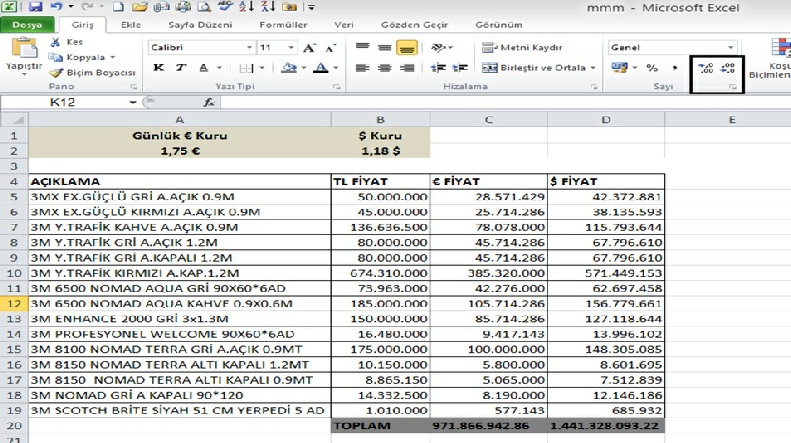Apply comma style number format
Screen dimensions: 791x443
pyautogui.click(x=675, y=68)
